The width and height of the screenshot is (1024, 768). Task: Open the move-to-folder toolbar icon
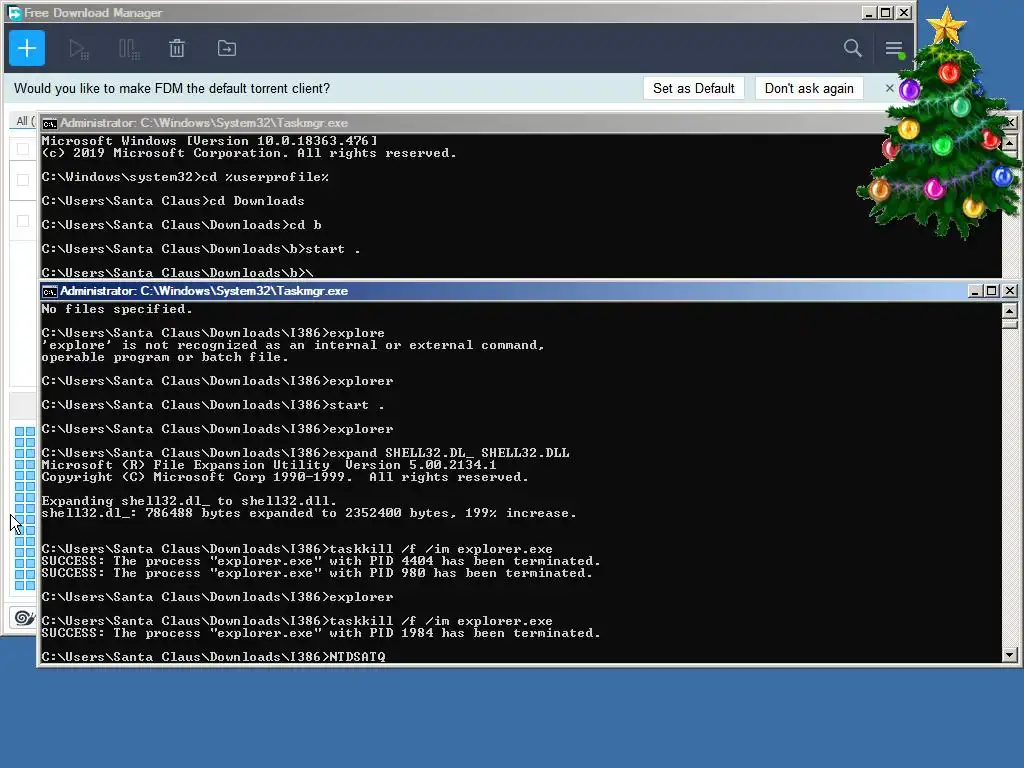pyautogui.click(x=227, y=48)
